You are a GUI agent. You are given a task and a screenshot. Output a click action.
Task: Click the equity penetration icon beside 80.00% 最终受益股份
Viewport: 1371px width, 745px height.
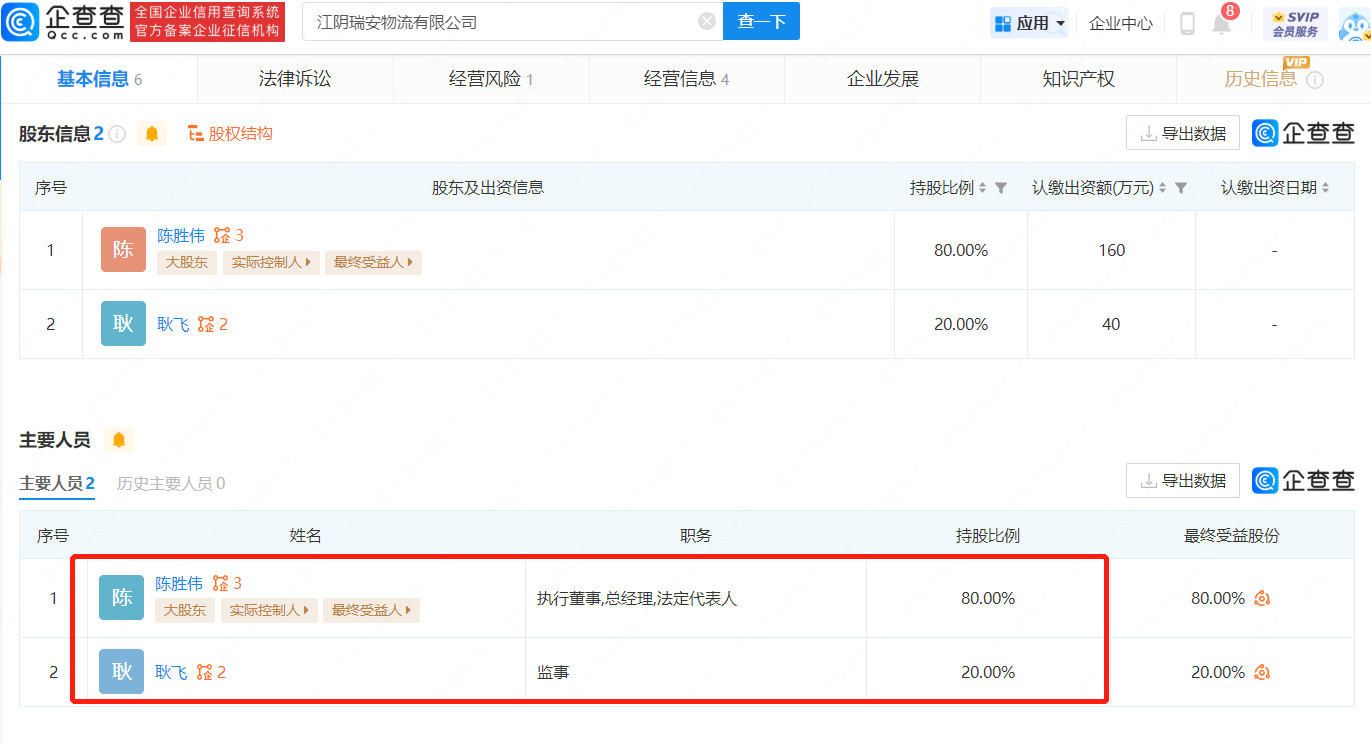pos(1262,598)
